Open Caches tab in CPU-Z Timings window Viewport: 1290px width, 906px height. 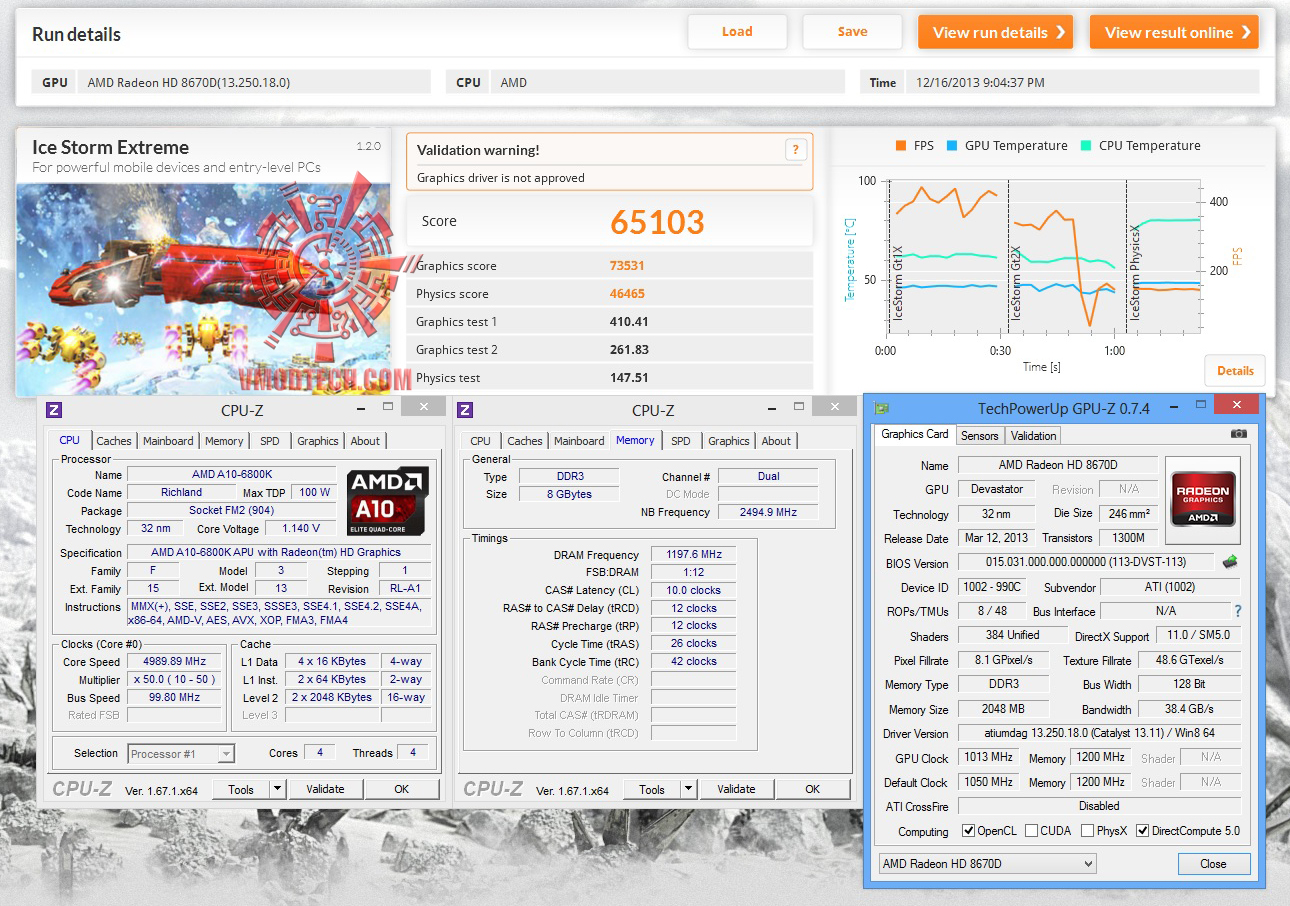[525, 441]
